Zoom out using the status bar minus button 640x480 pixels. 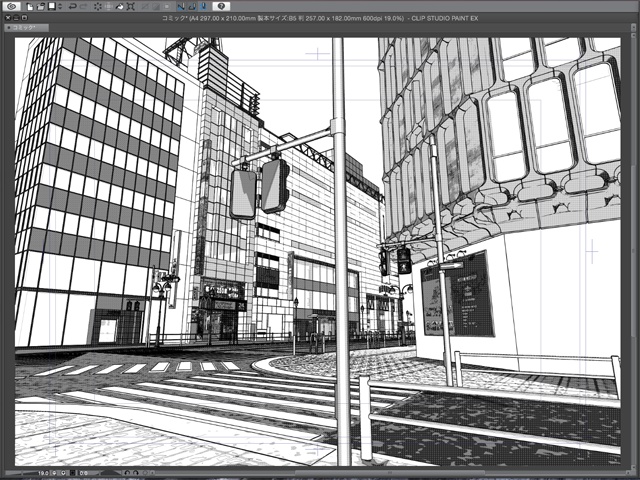[54, 473]
